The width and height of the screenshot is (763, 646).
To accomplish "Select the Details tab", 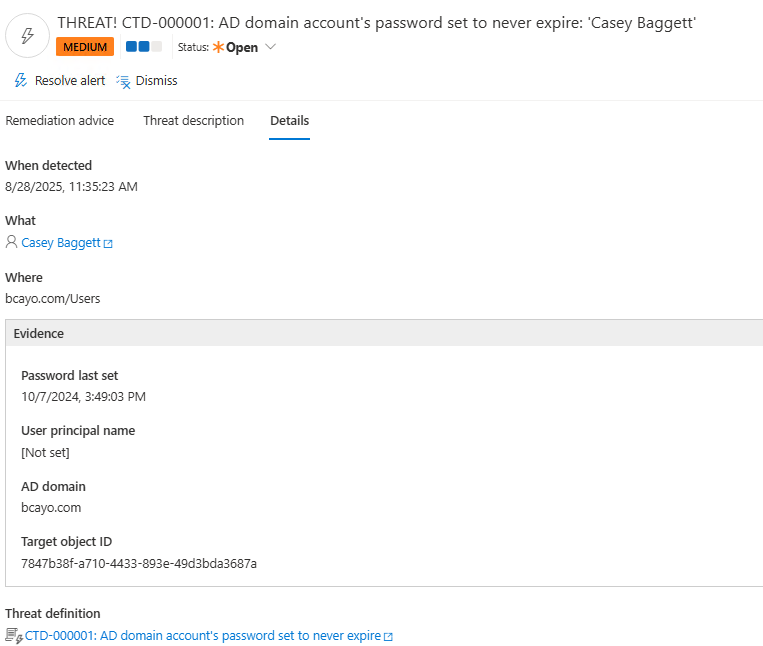I will [x=289, y=121].
